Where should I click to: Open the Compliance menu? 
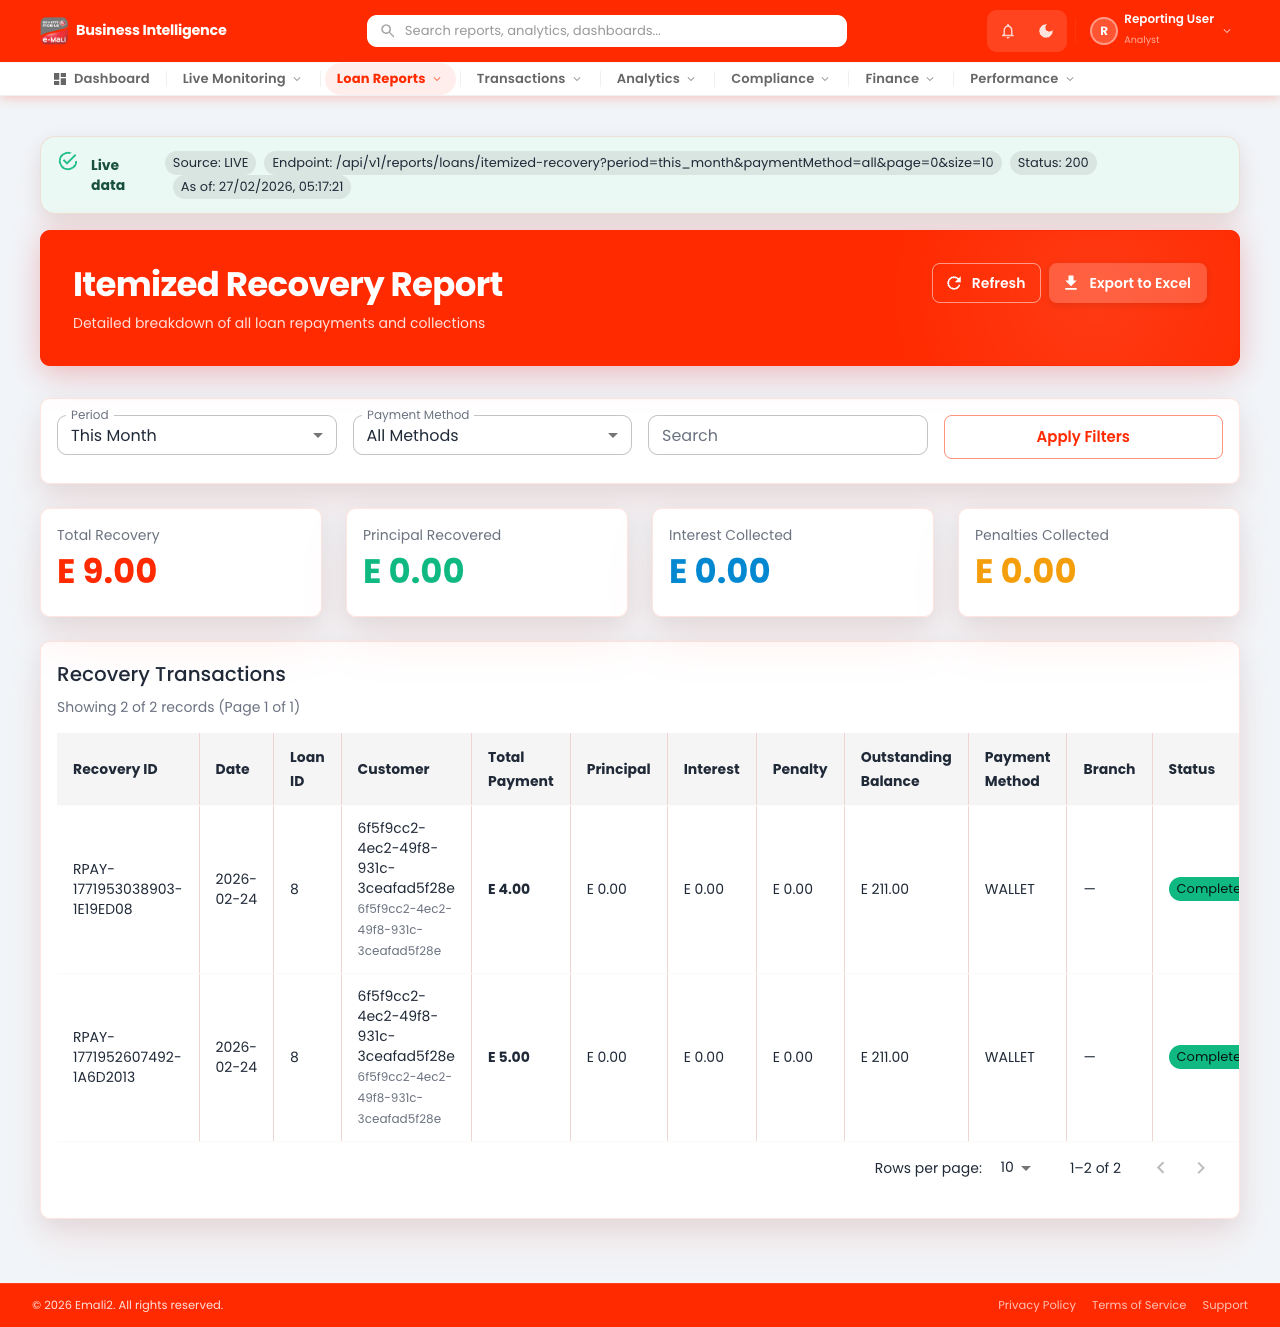point(780,79)
